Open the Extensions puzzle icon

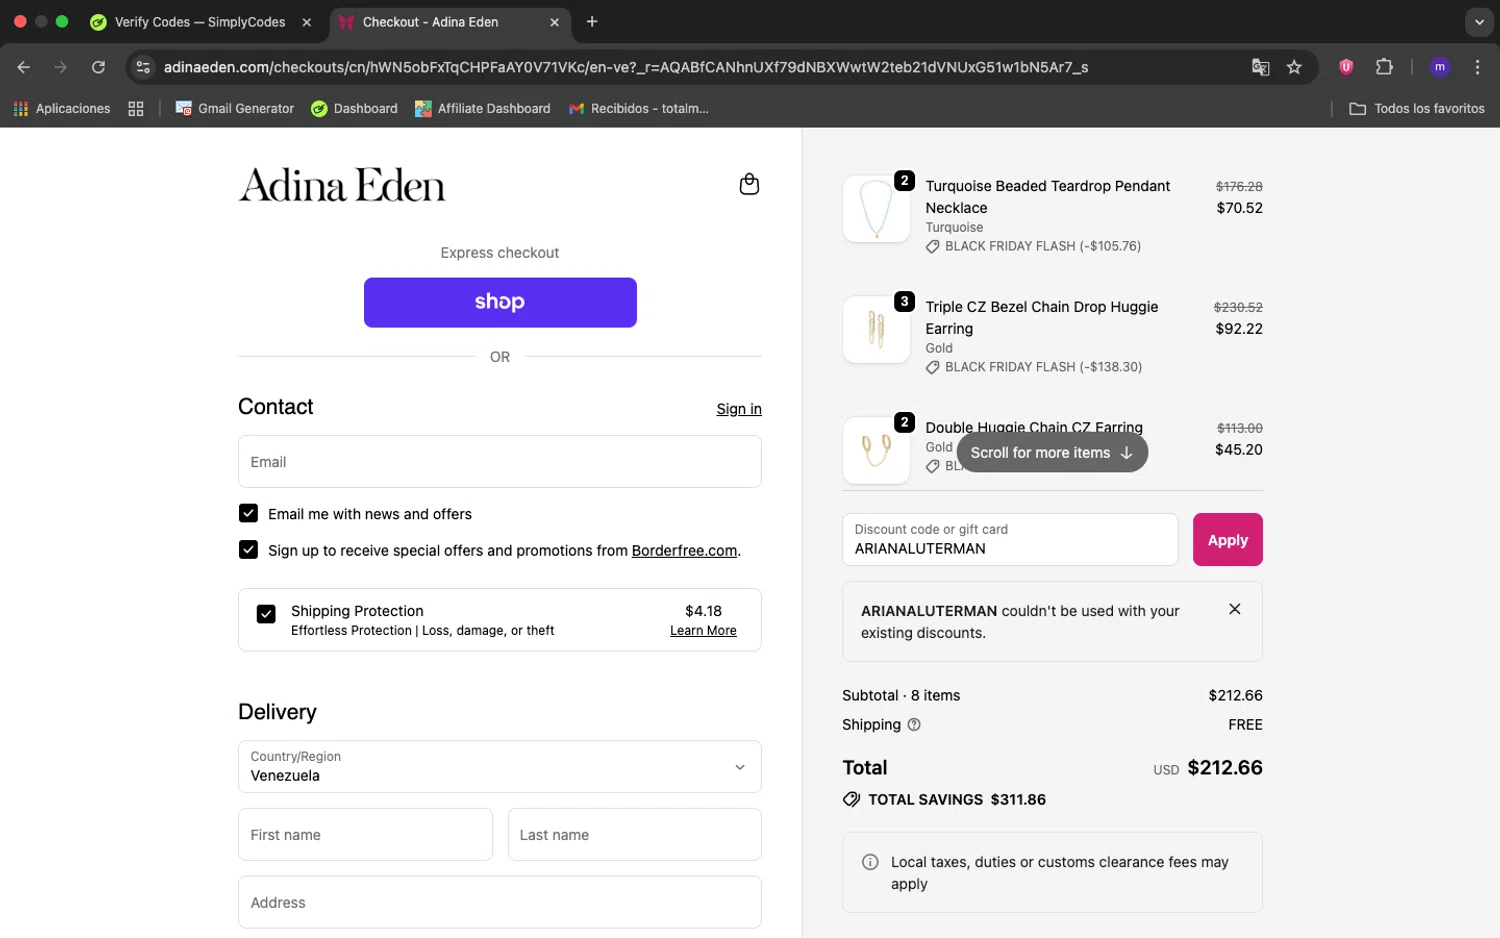(x=1384, y=67)
